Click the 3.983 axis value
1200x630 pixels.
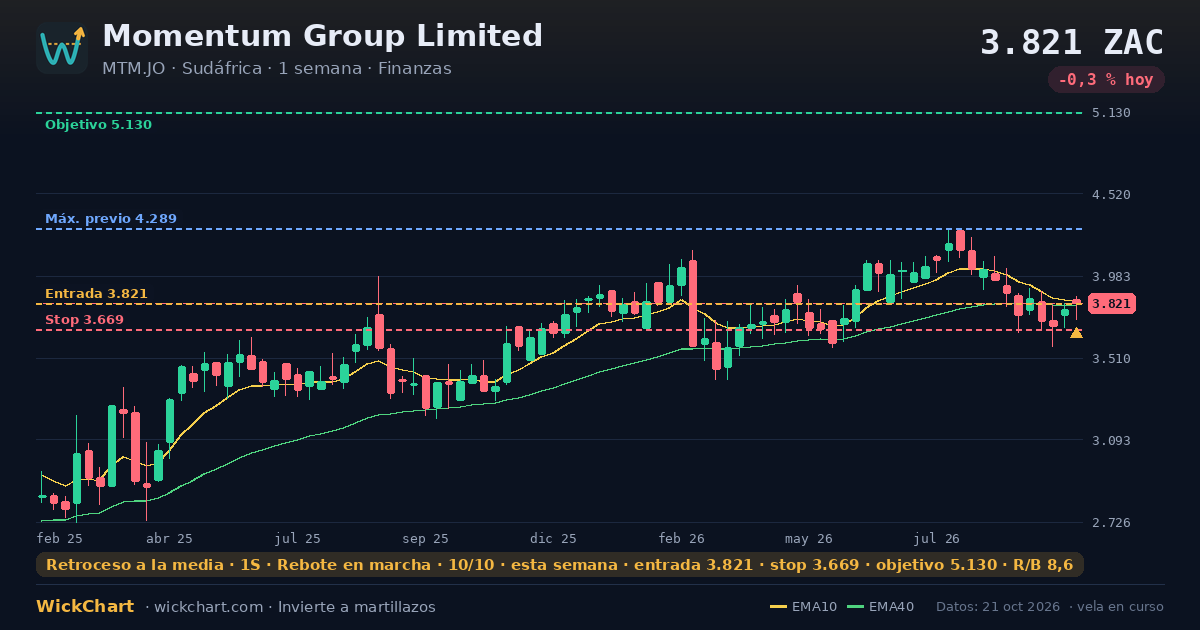click(1112, 277)
